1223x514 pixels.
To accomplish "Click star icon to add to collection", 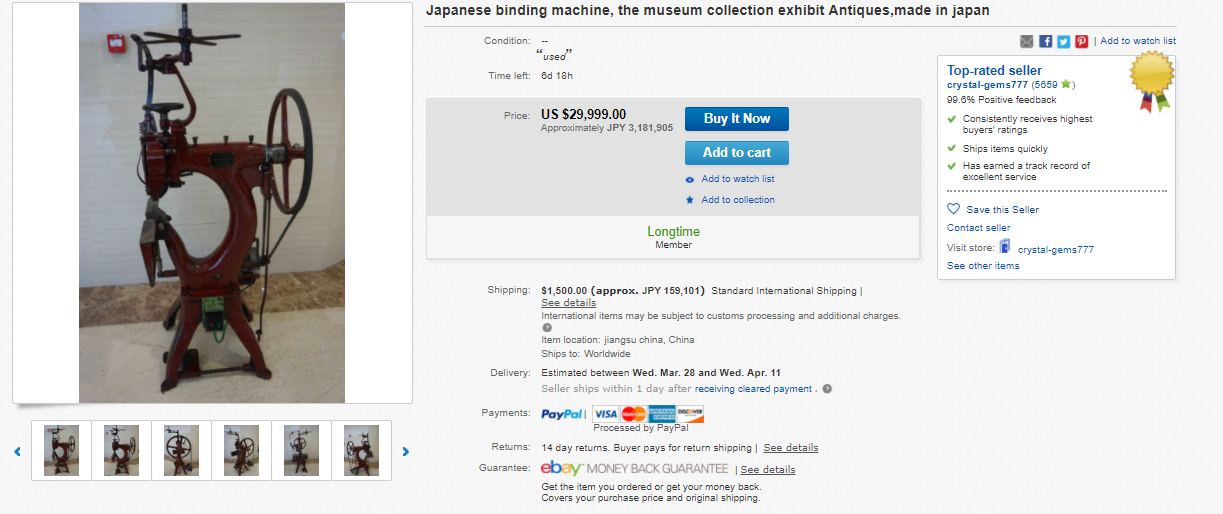I will (x=689, y=200).
